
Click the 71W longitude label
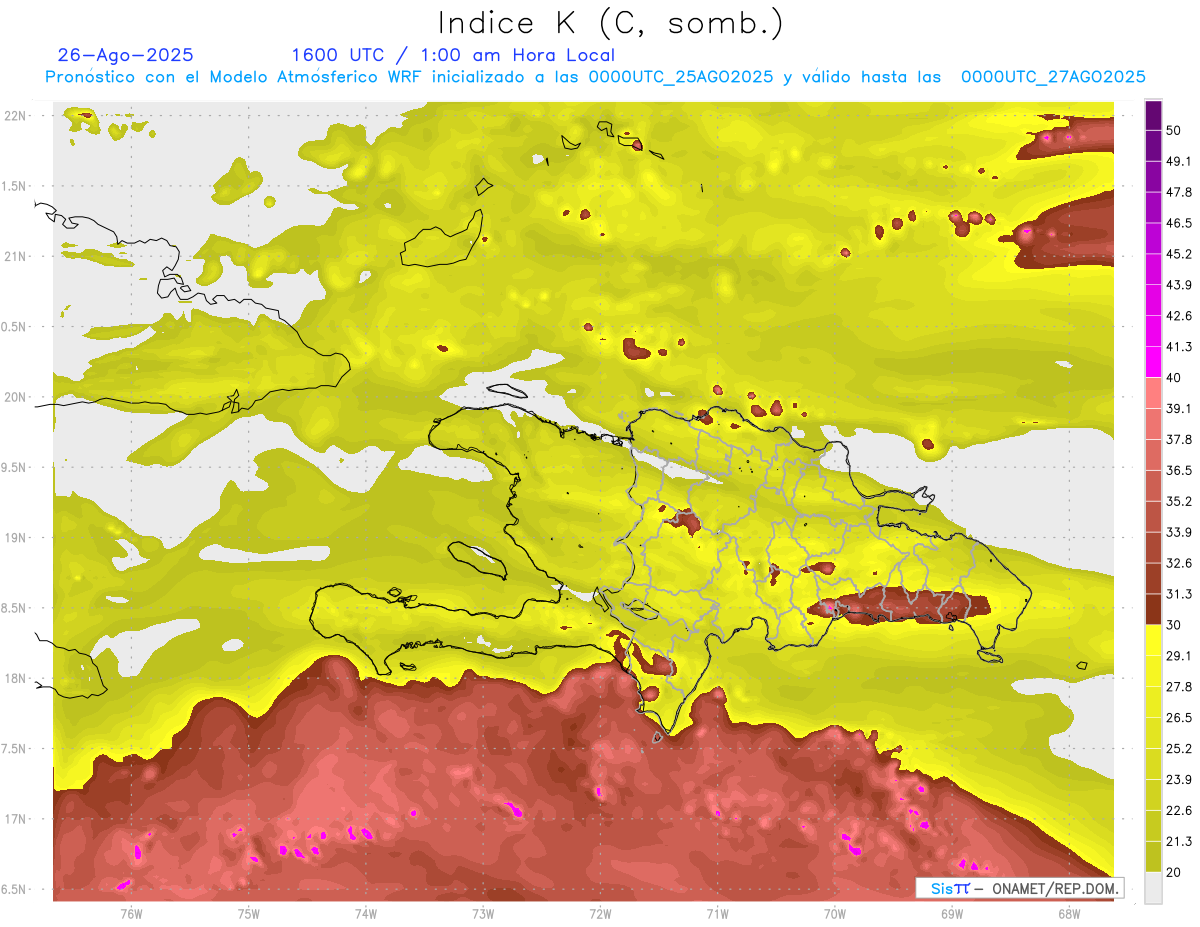tap(717, 913)
